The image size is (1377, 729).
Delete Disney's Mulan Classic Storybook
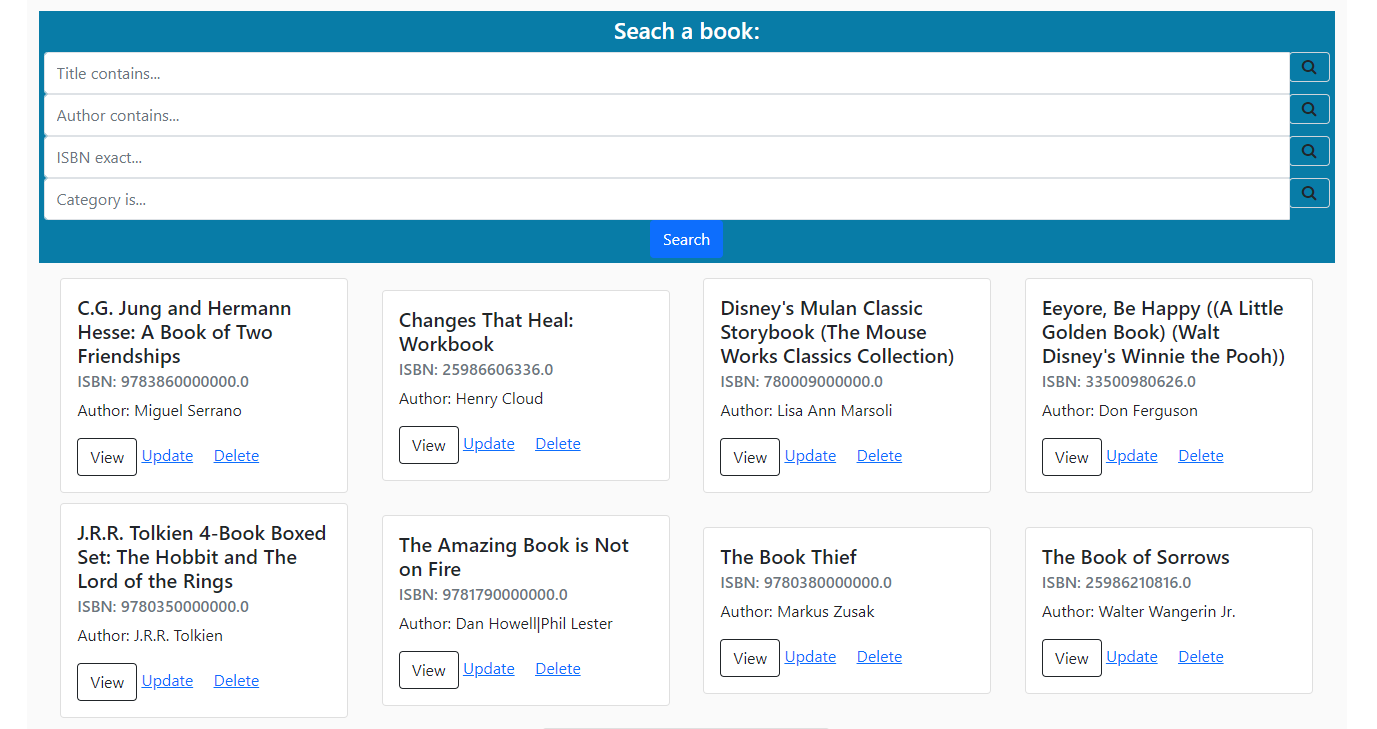tap(878, 455)
